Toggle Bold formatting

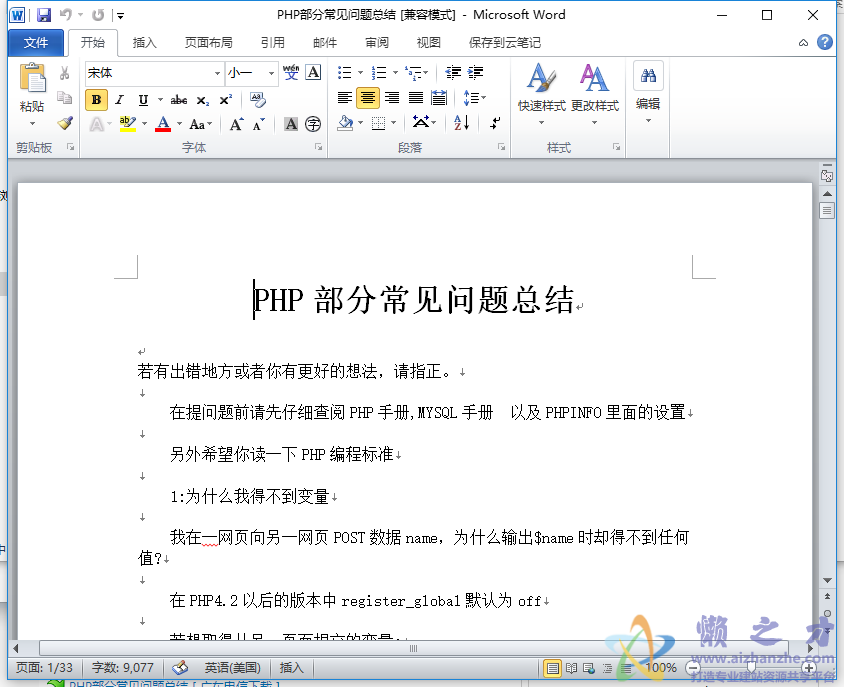coord(96,100)
